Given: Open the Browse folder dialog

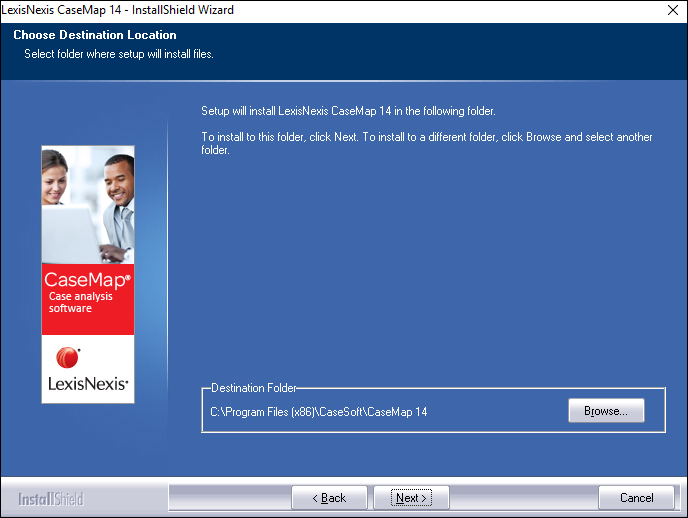Looking at the screenshot, I should pyautogui.click(x=606, y=411).
